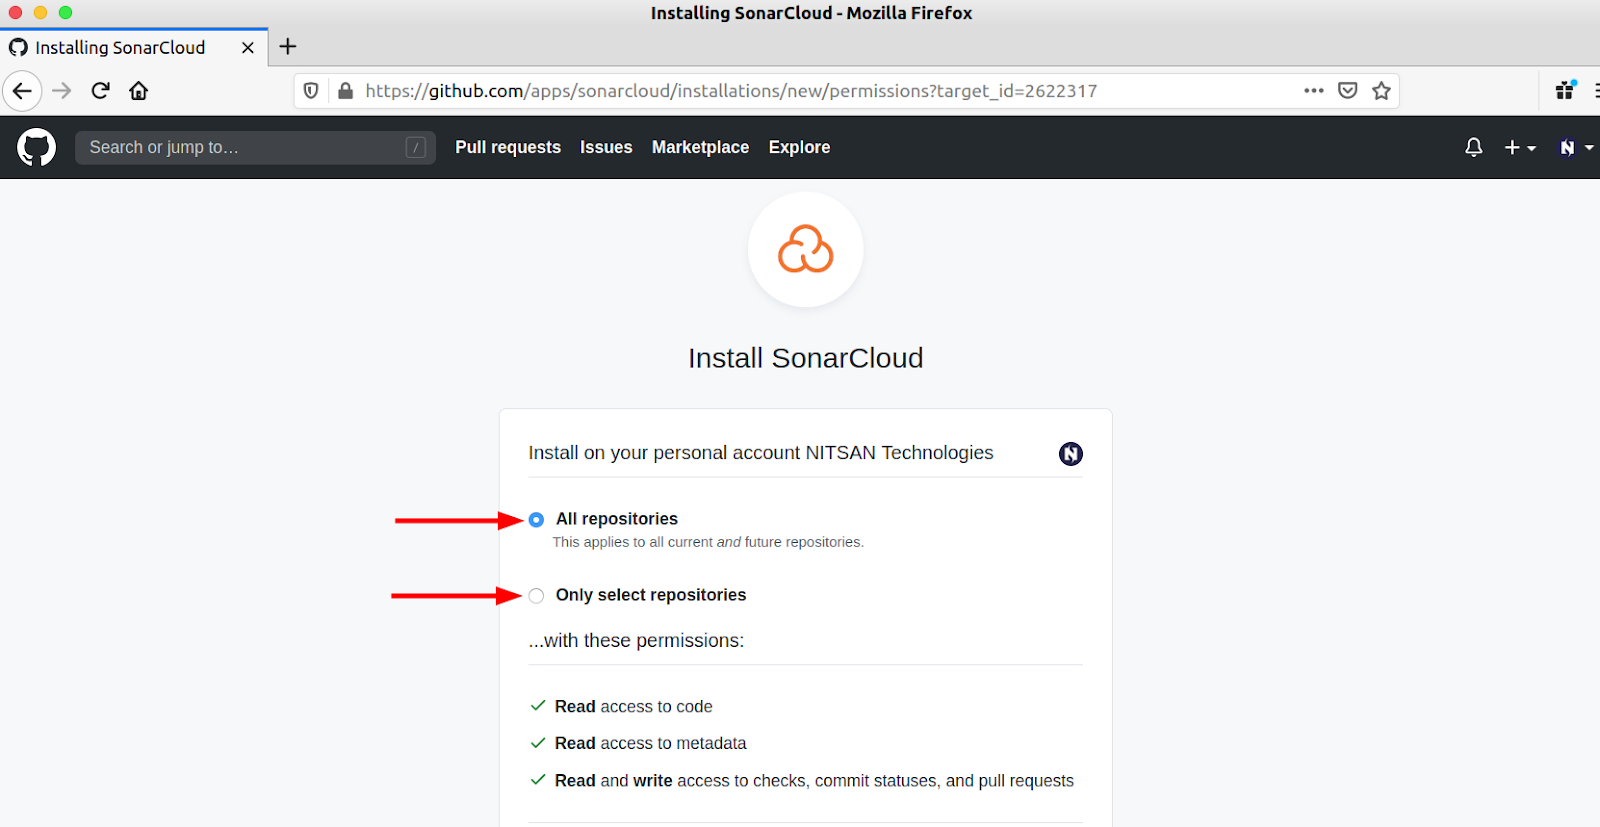Save page to Pocket icon

[x=1348, y=91]
